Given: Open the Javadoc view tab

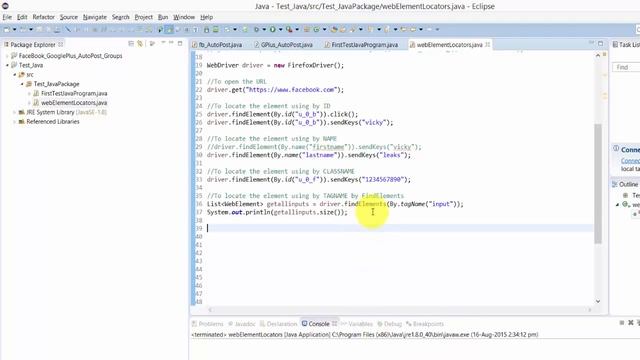Looking at the screenshot, I should [242, 324].
